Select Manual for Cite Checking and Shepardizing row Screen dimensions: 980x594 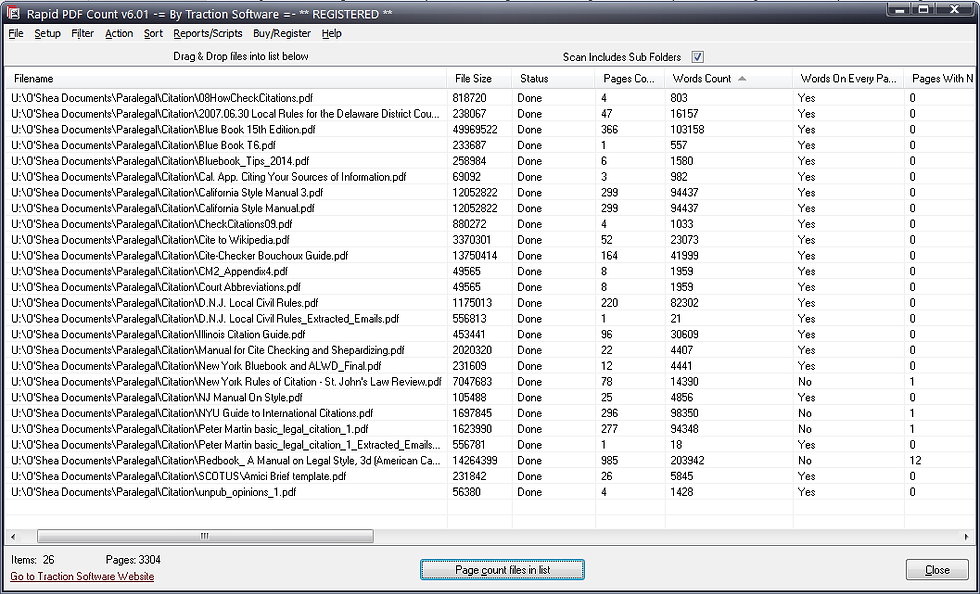(489, 350)
